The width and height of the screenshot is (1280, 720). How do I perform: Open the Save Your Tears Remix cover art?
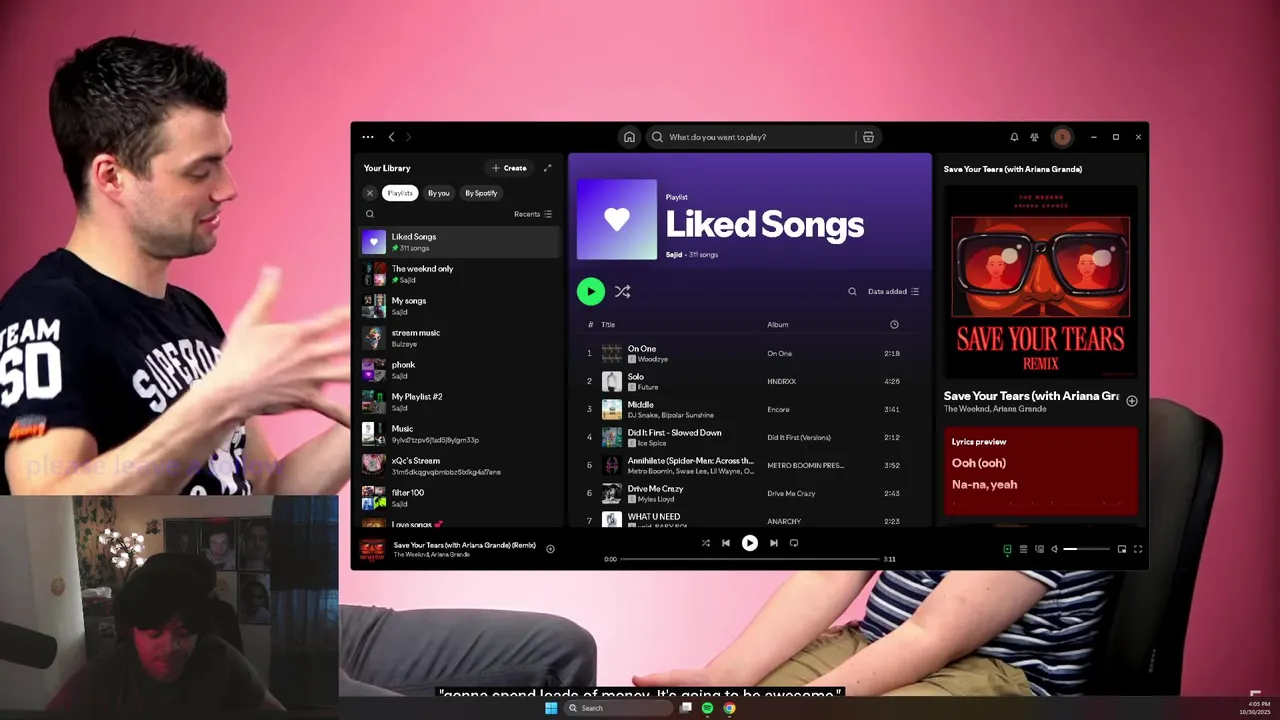tap(1040, 283)
